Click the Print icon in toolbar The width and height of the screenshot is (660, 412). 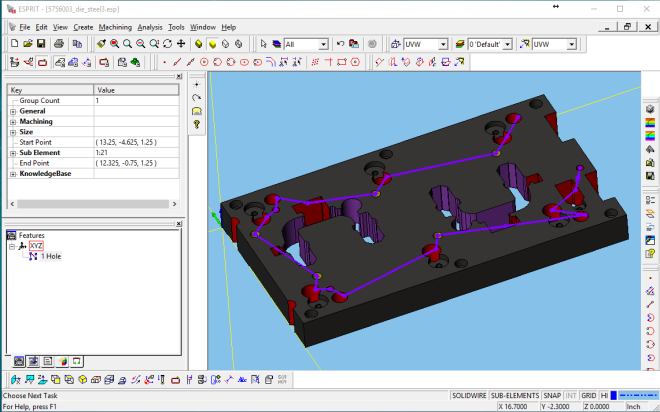pyautogui.click(x=60, y=44)
